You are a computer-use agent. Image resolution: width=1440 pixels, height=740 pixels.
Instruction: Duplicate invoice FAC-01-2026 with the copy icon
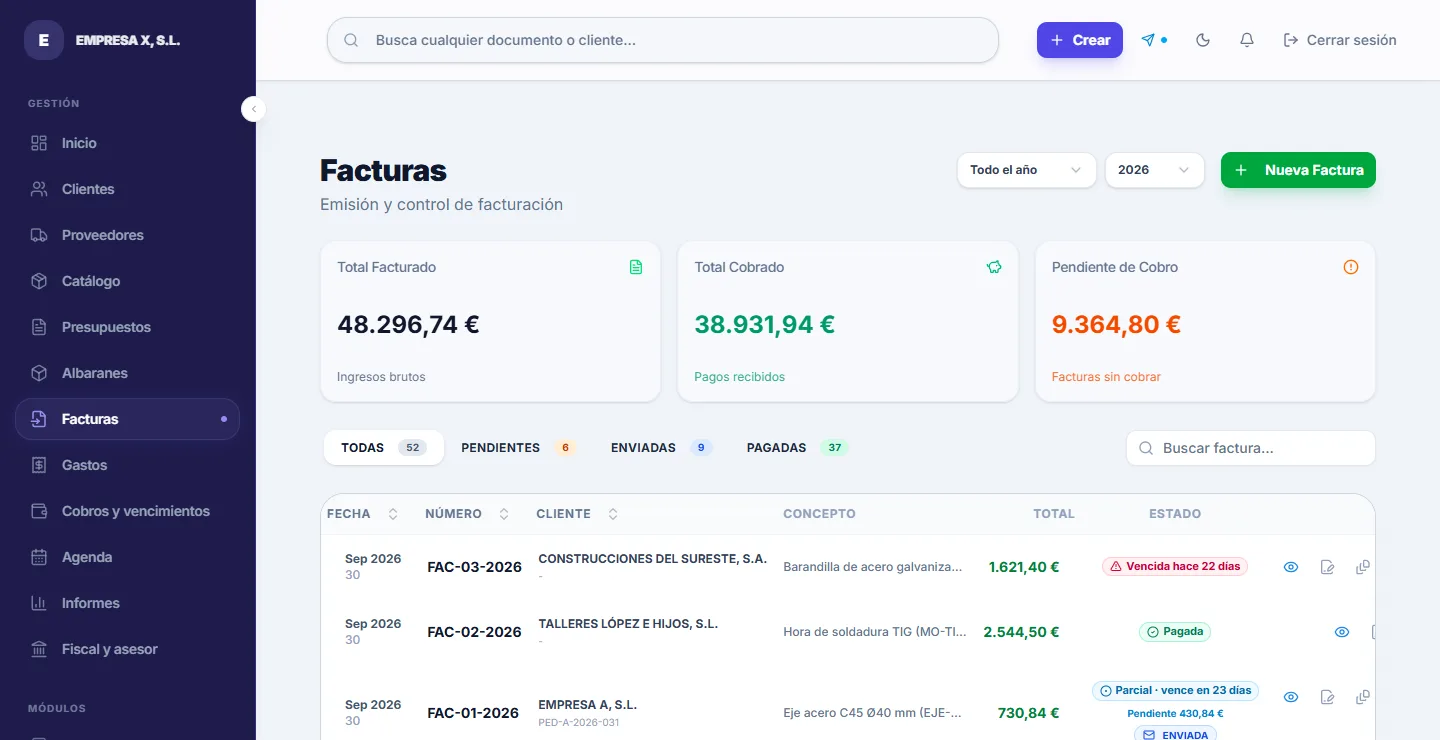[1362, 697]
